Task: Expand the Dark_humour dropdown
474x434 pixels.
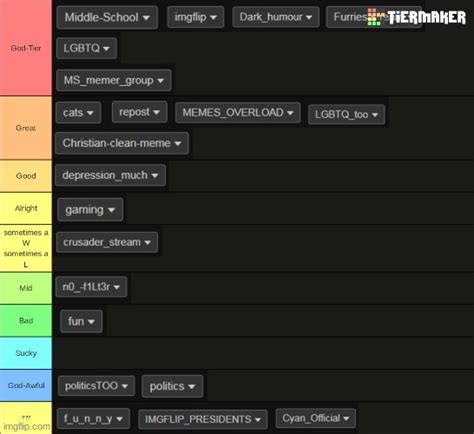Action: coord(276,17)
